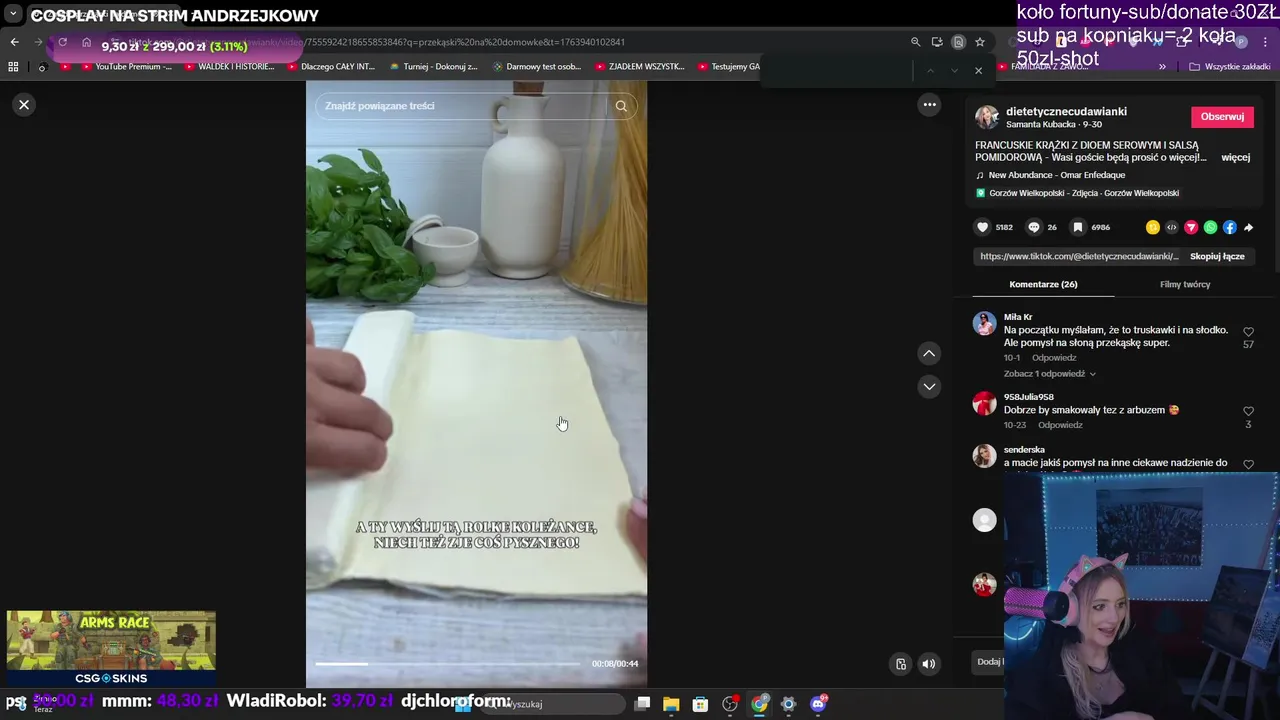Open music 'New Abundance - Omar Enfedaque'
This screenshot has height=720, width=1280.
[1056, 175]
